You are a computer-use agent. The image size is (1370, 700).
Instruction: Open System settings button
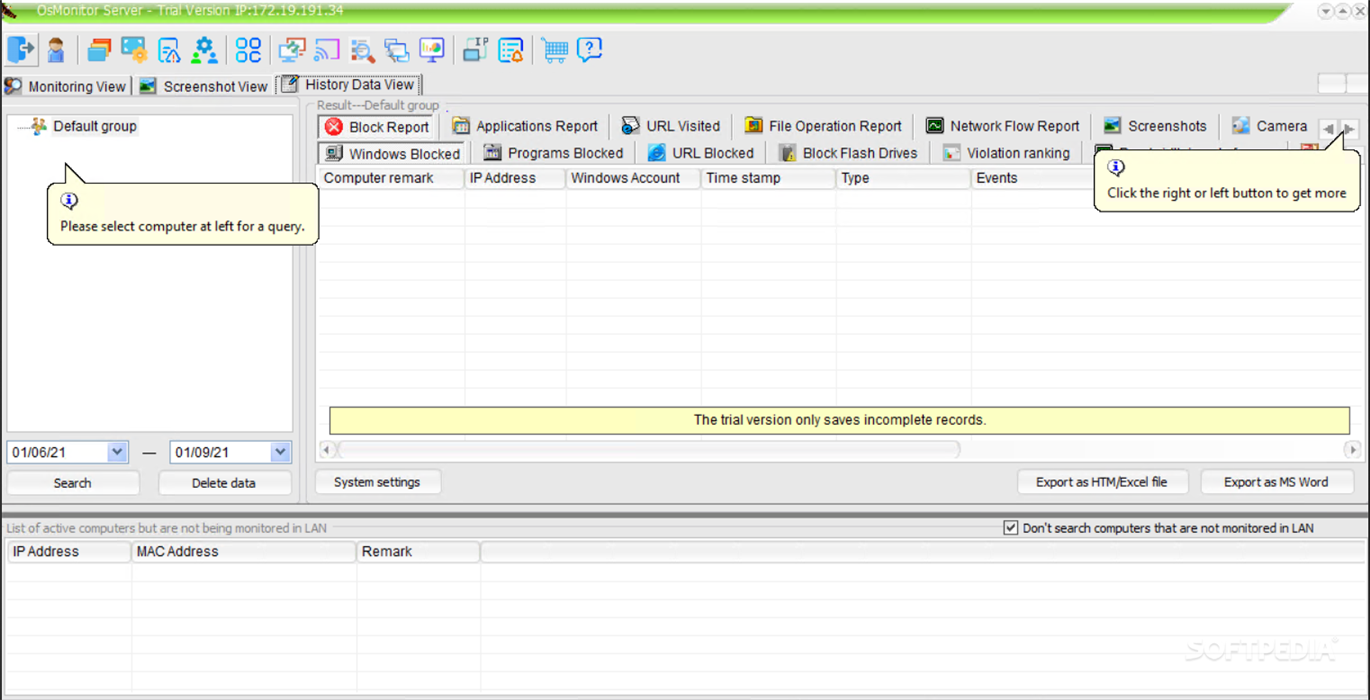point(377,482)
